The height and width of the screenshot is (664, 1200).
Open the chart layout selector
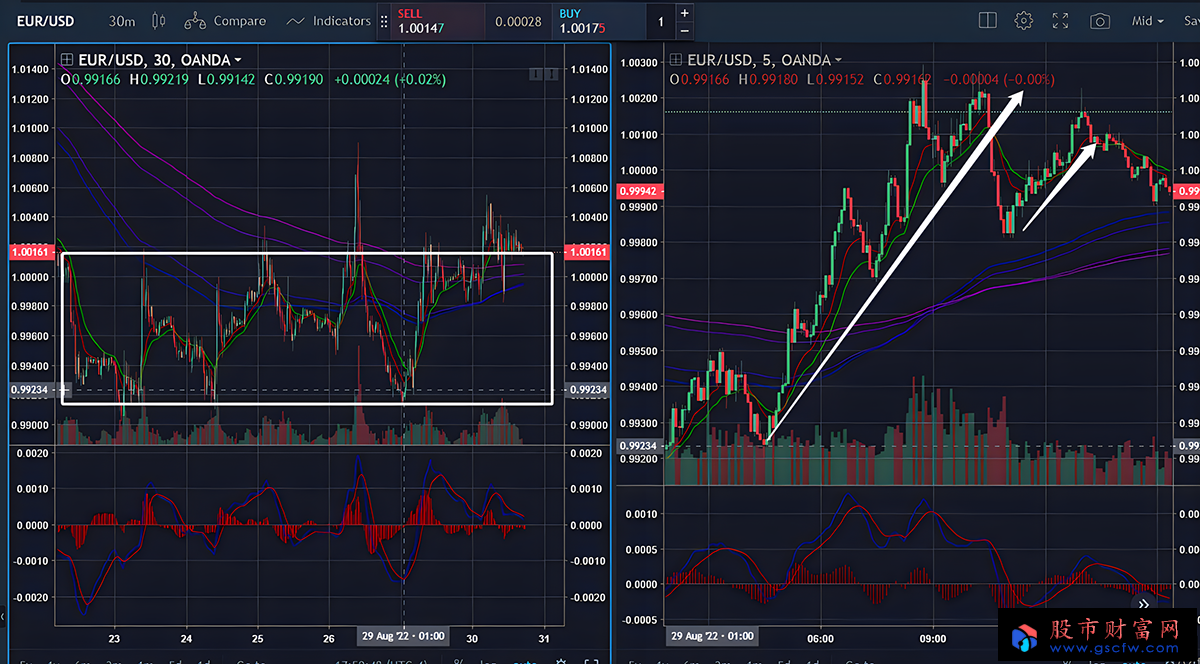point(988,20)
